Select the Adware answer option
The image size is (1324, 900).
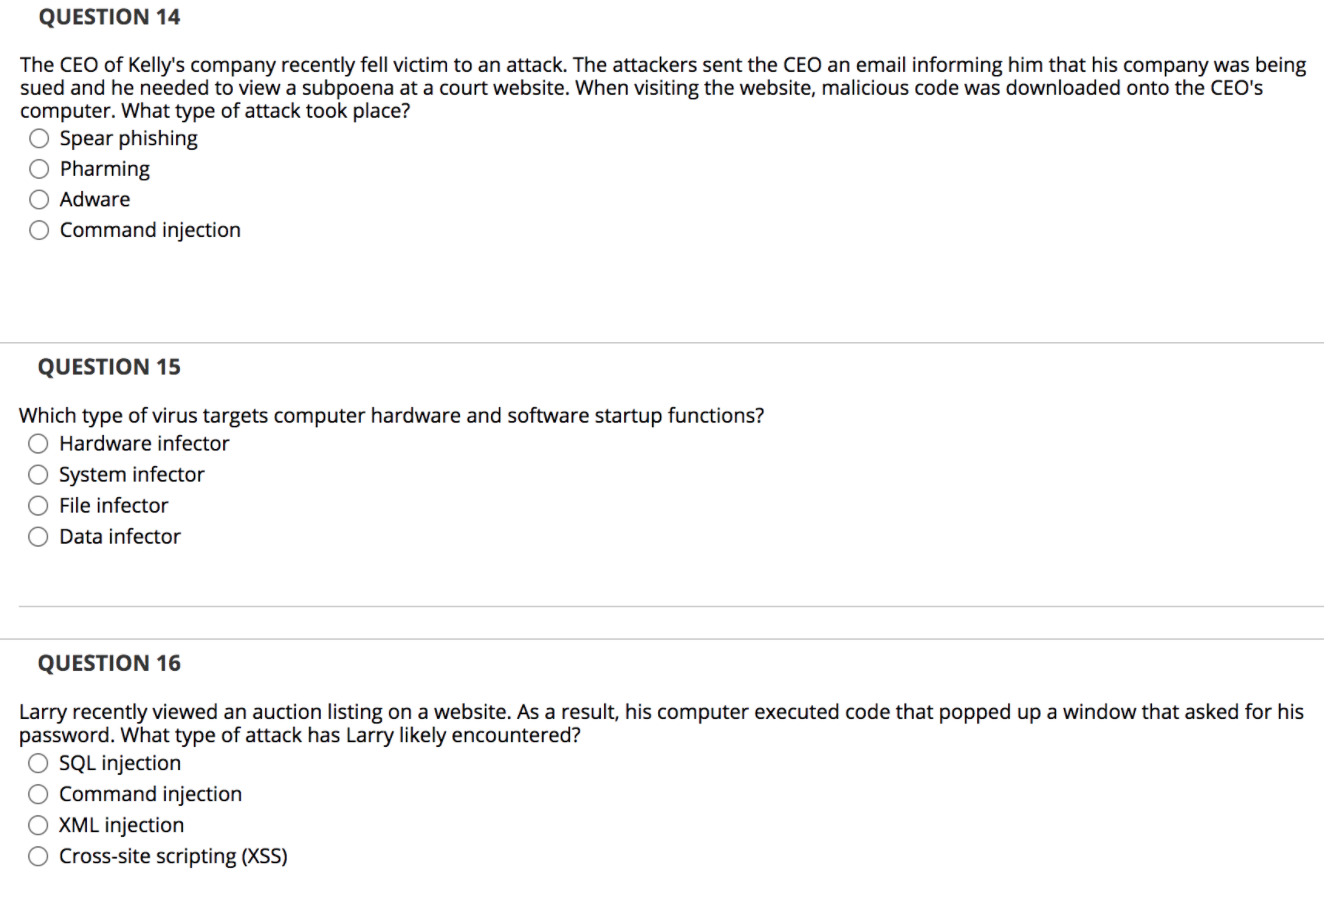pos(39,199)
